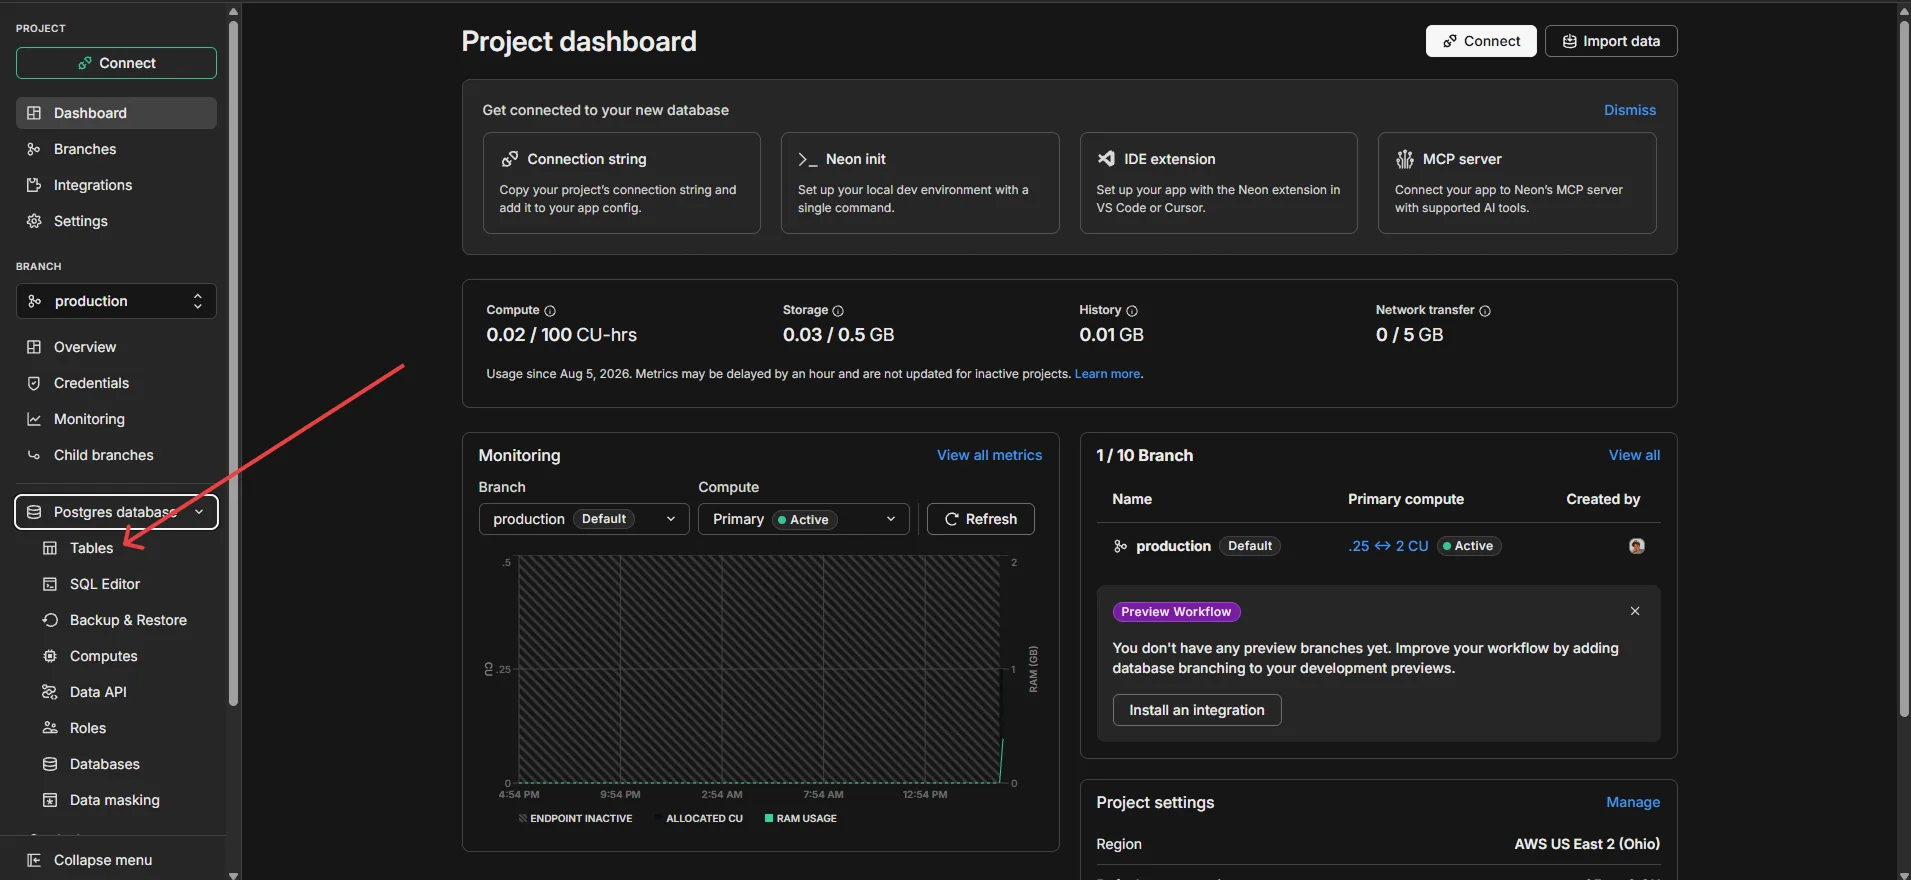Refresh the monitoring chart

point(981,519)
